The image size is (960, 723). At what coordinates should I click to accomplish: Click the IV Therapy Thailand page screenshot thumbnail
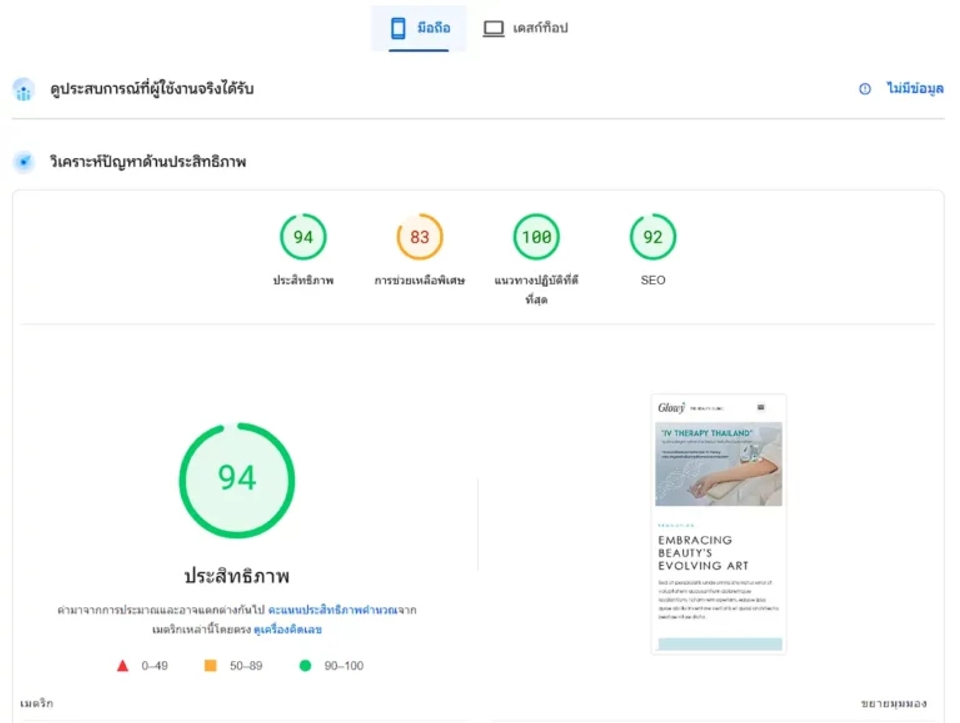718,525
